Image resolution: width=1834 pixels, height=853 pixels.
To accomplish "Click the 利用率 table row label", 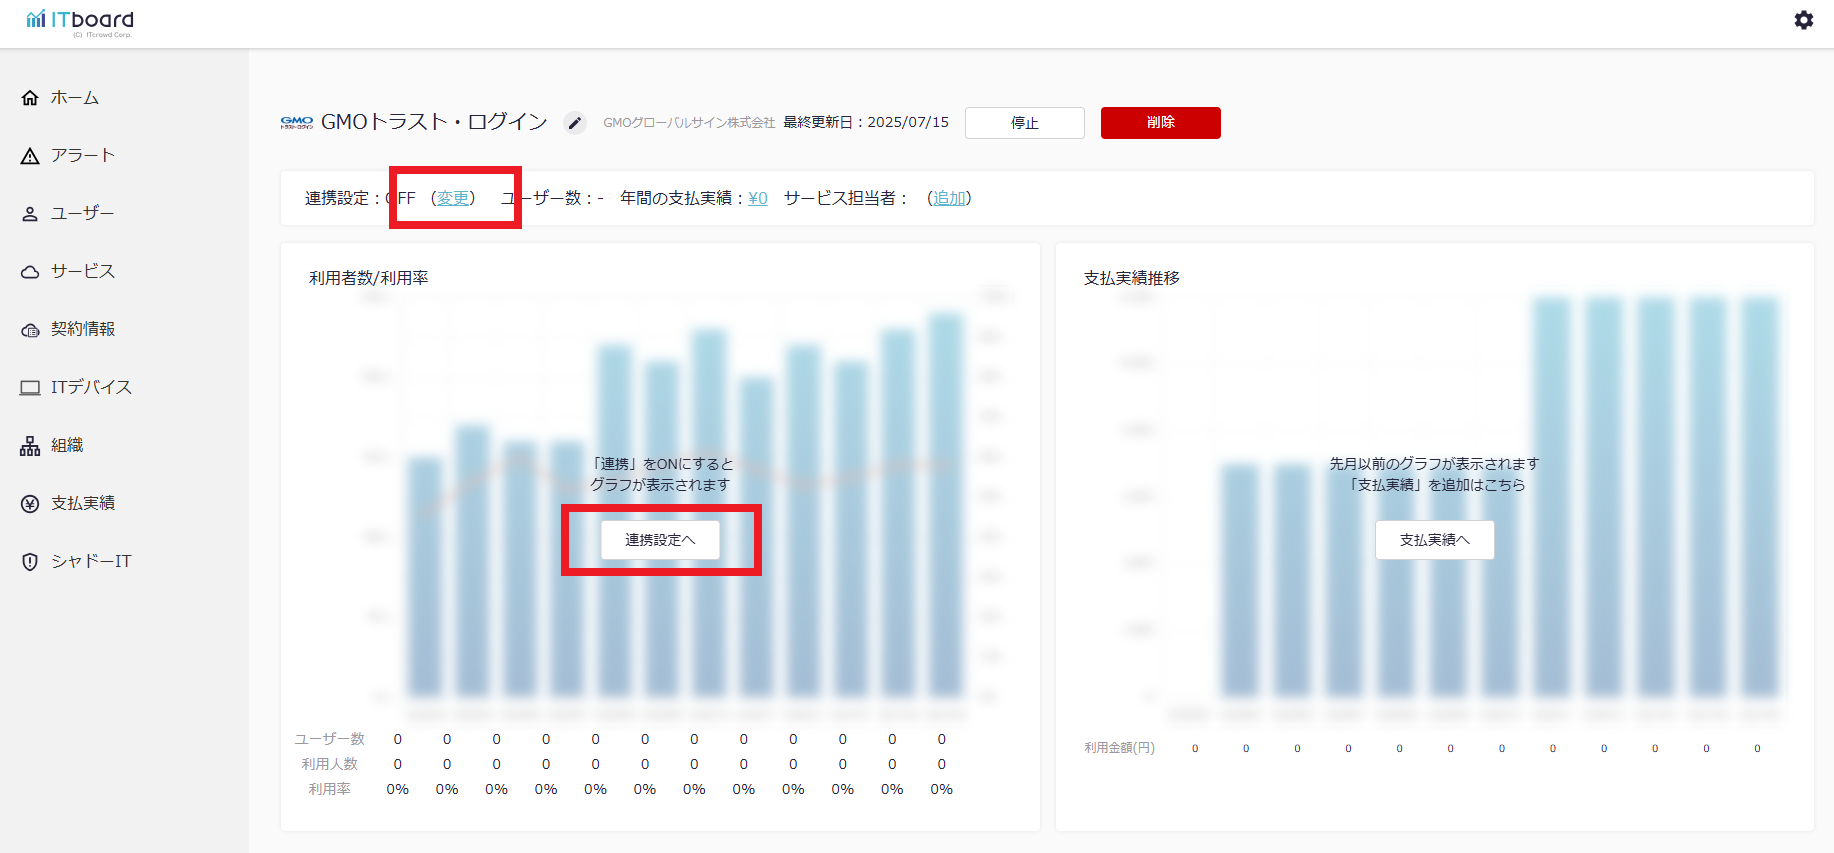I will 329,790.
